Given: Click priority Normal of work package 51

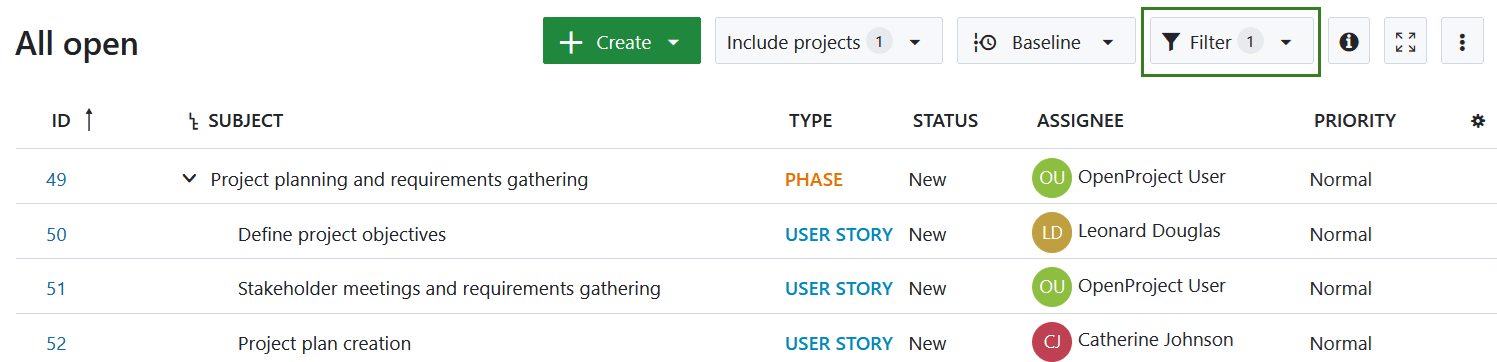Looking at the screenshot, I should 1341,289.
